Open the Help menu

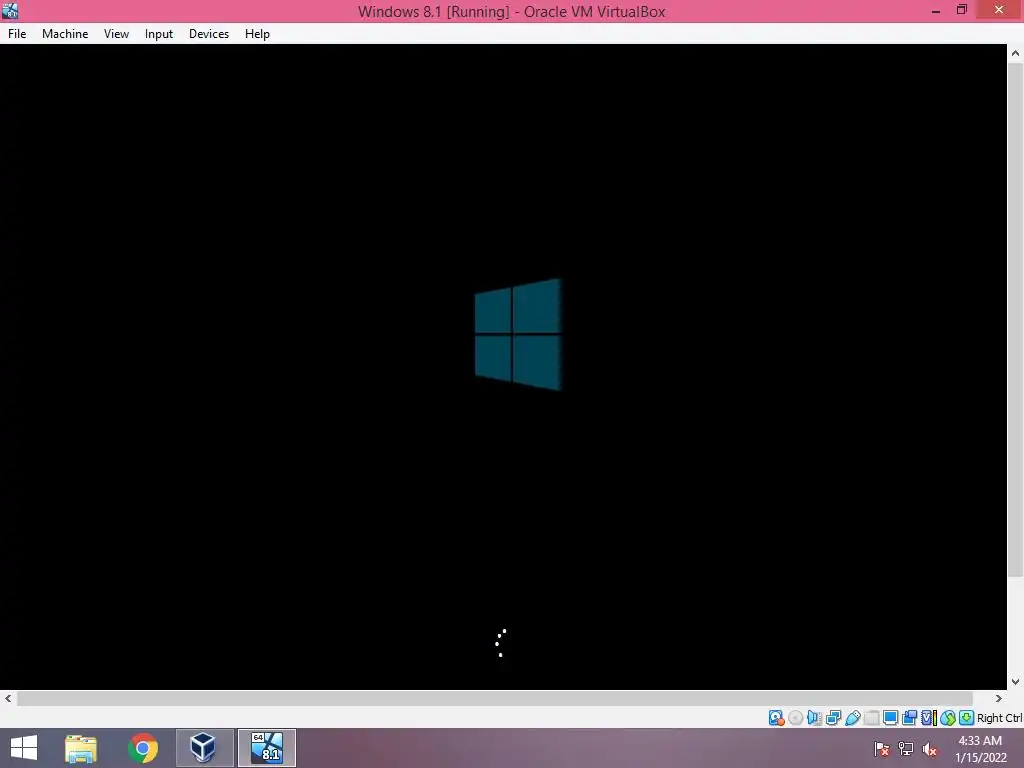pyautogui.click(x=257, y=34)
